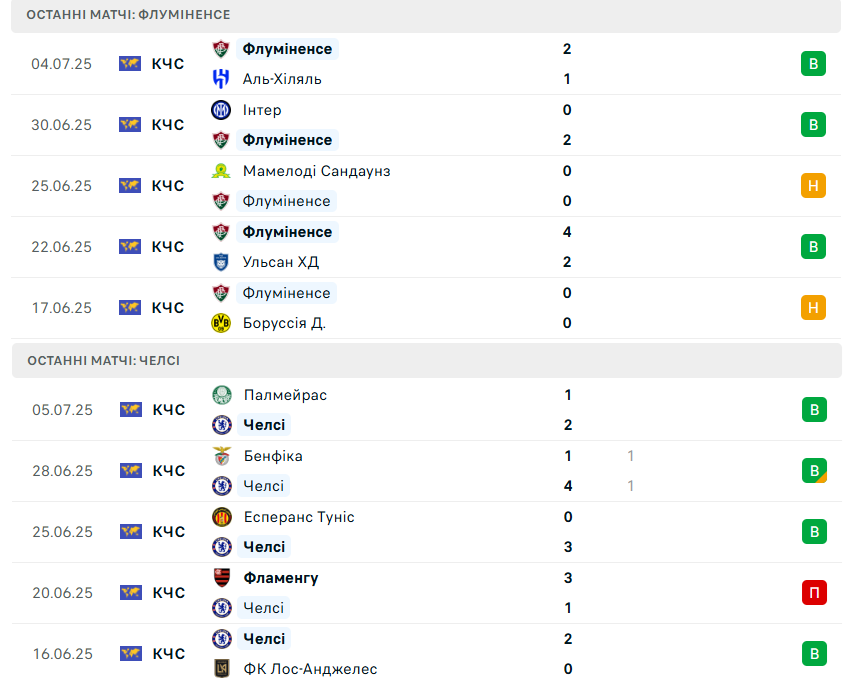Click the Ulsan HD club badge

click(221, 262)
